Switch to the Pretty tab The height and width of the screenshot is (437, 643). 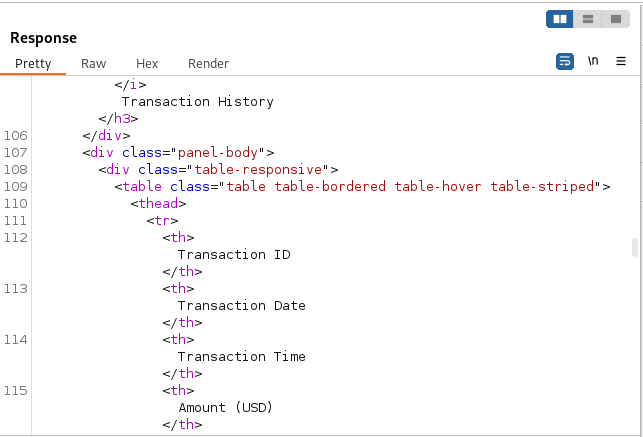pos(33,64)
